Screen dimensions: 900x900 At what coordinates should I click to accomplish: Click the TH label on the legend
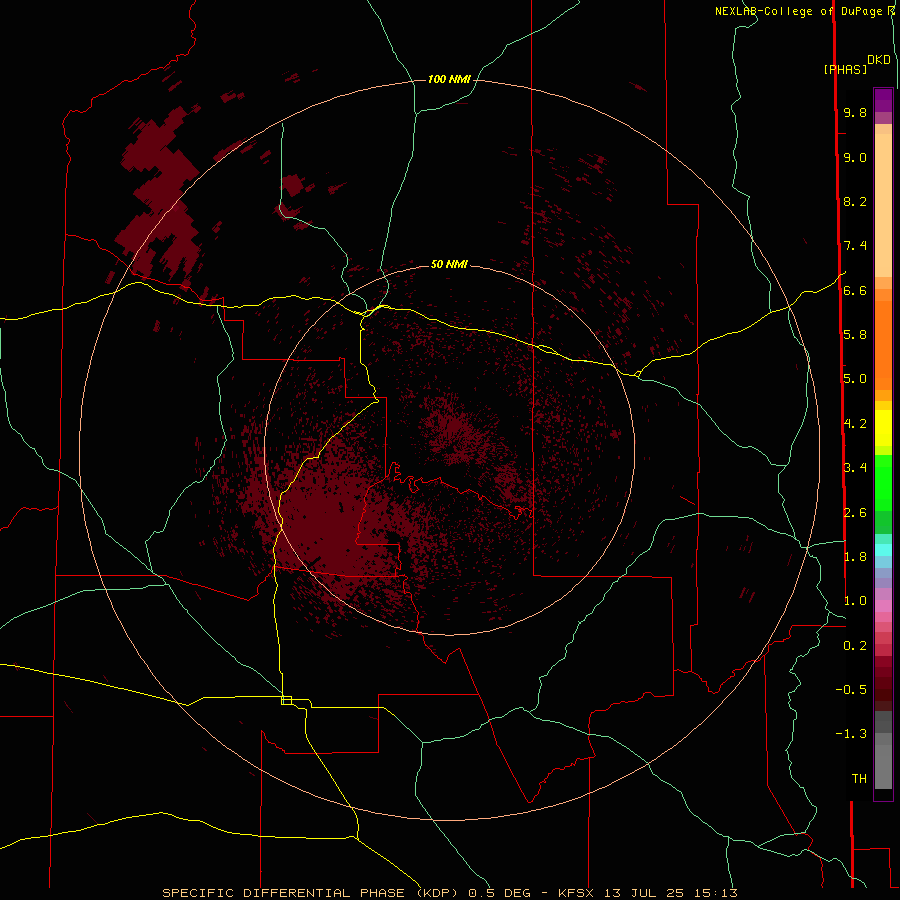(x=859, y=778)
